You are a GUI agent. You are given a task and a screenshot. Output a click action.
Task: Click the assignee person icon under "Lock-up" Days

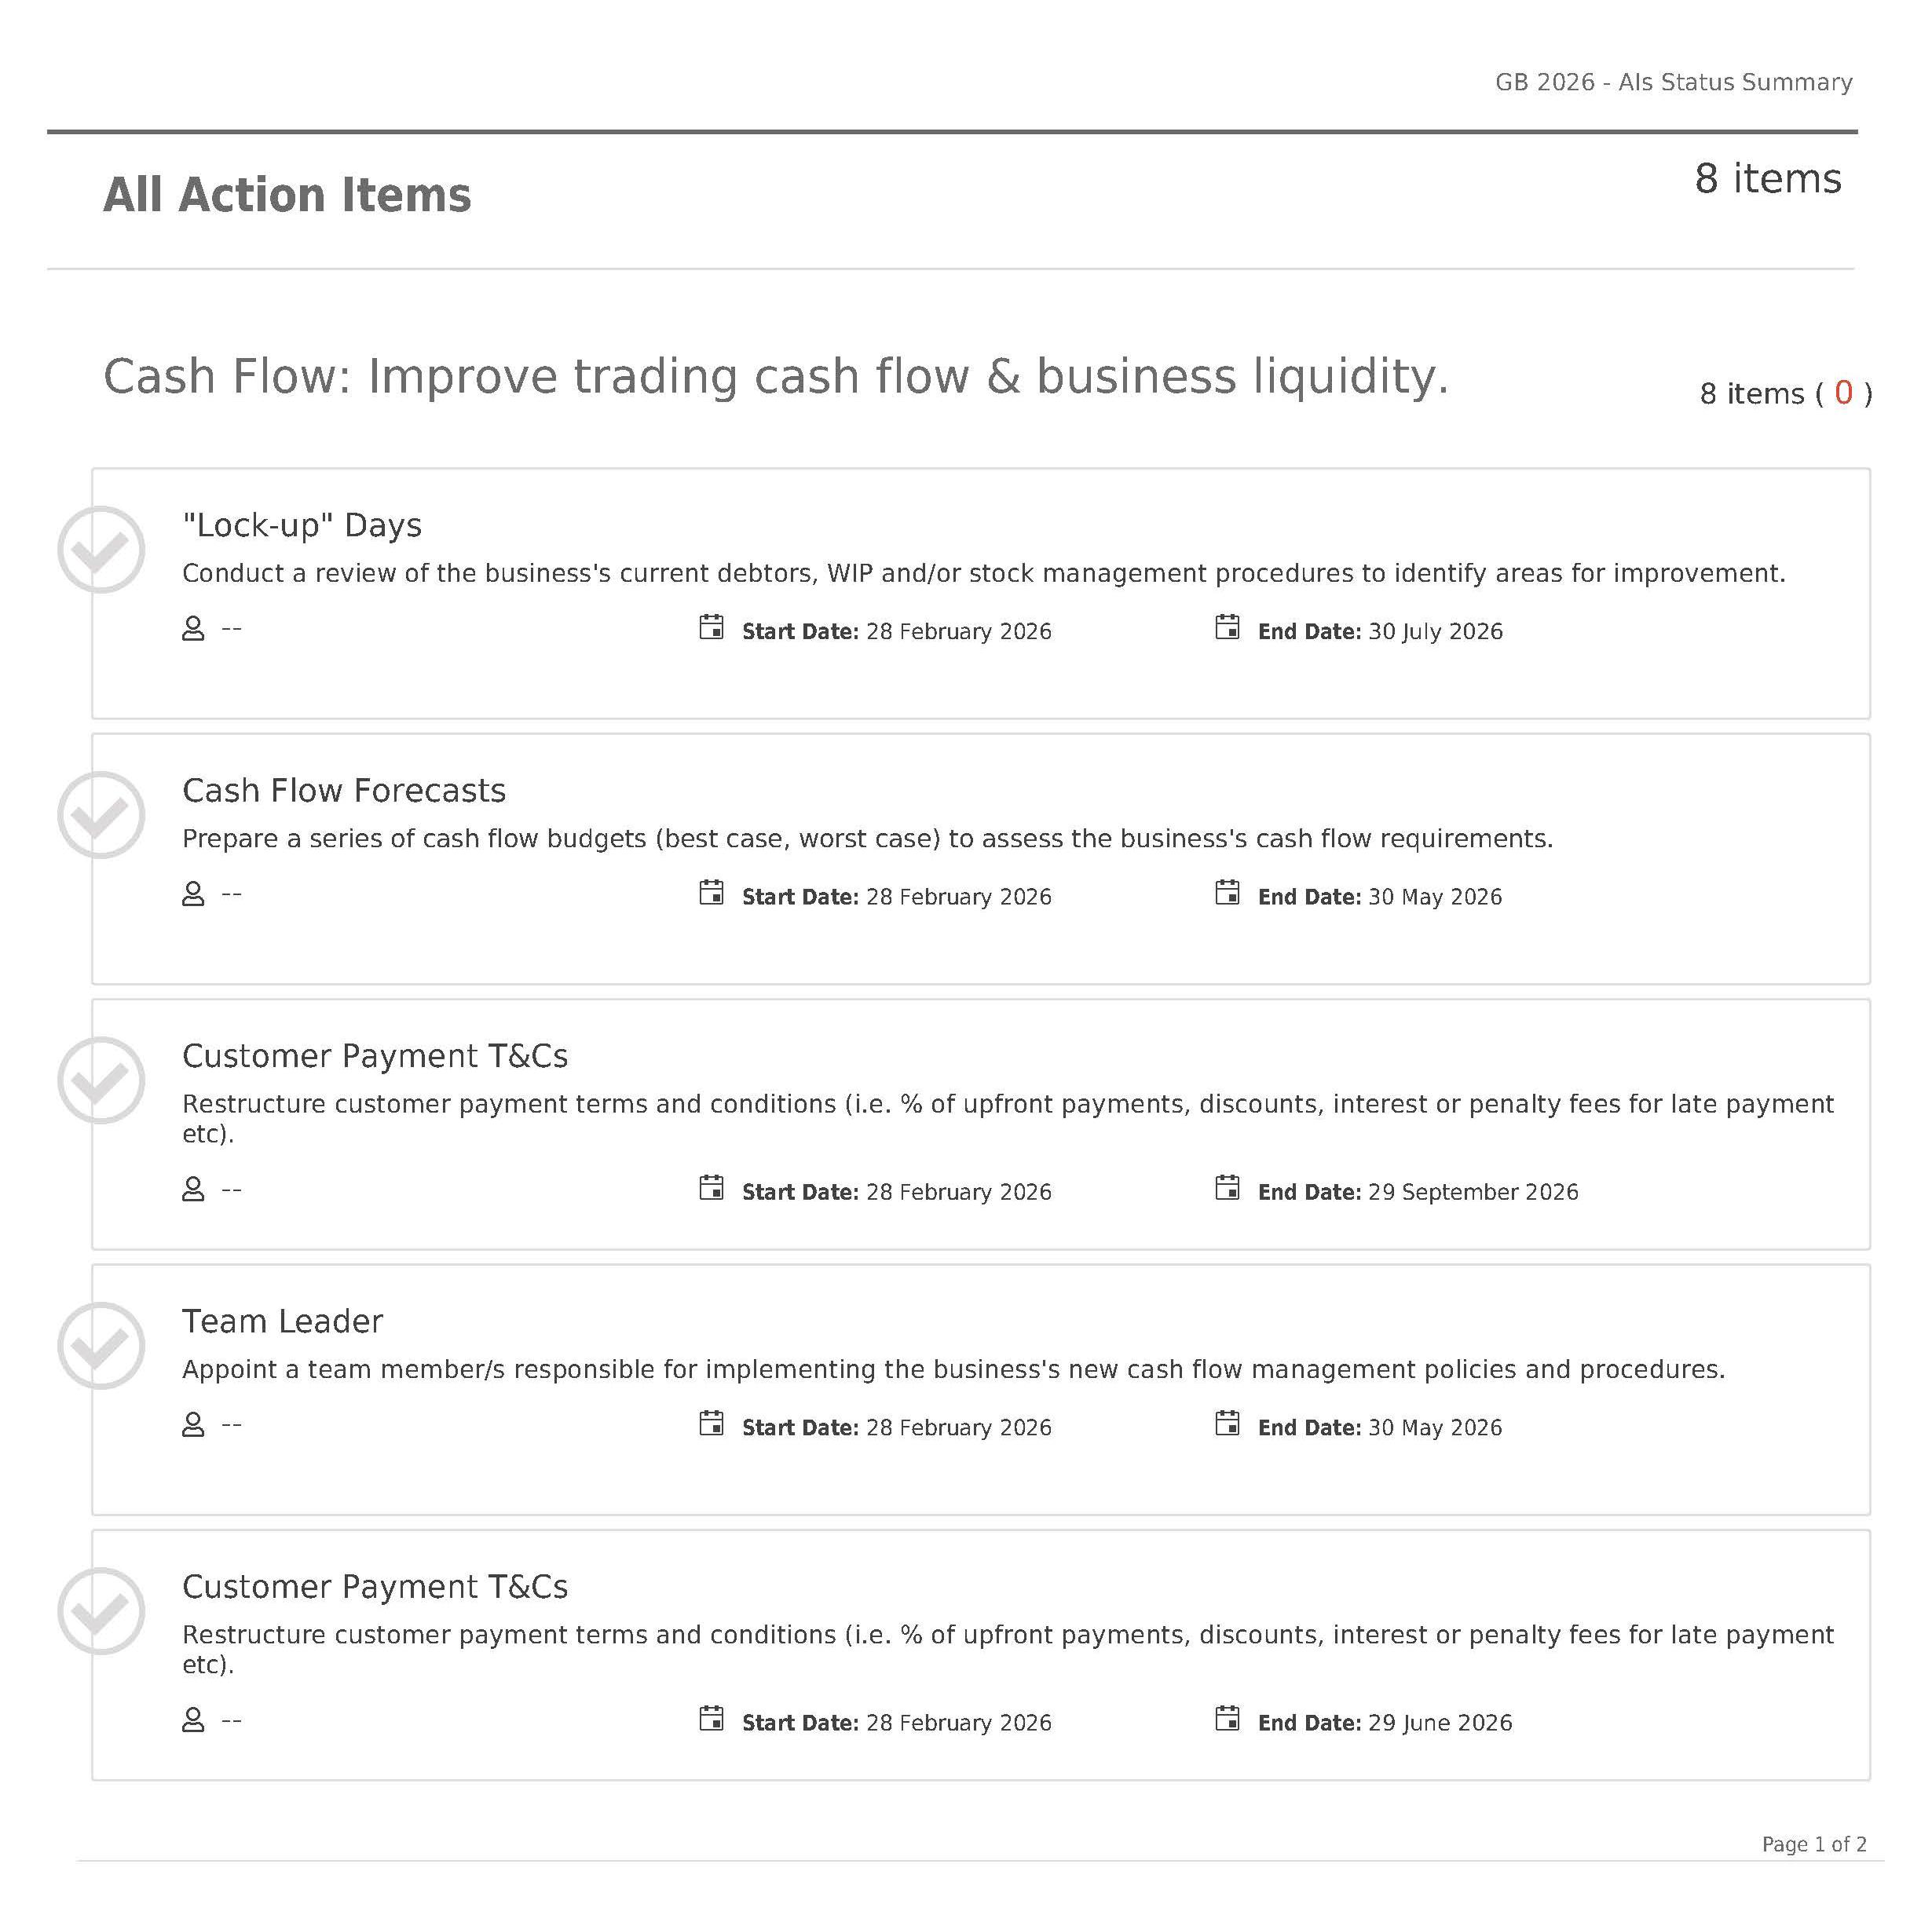point(193,628)
